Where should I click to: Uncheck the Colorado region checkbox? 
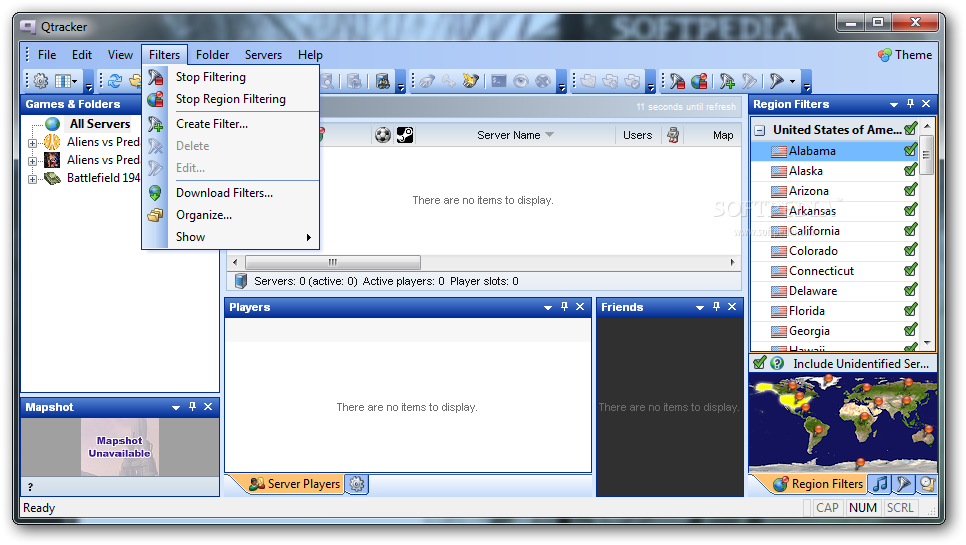(x=911, y=250)
